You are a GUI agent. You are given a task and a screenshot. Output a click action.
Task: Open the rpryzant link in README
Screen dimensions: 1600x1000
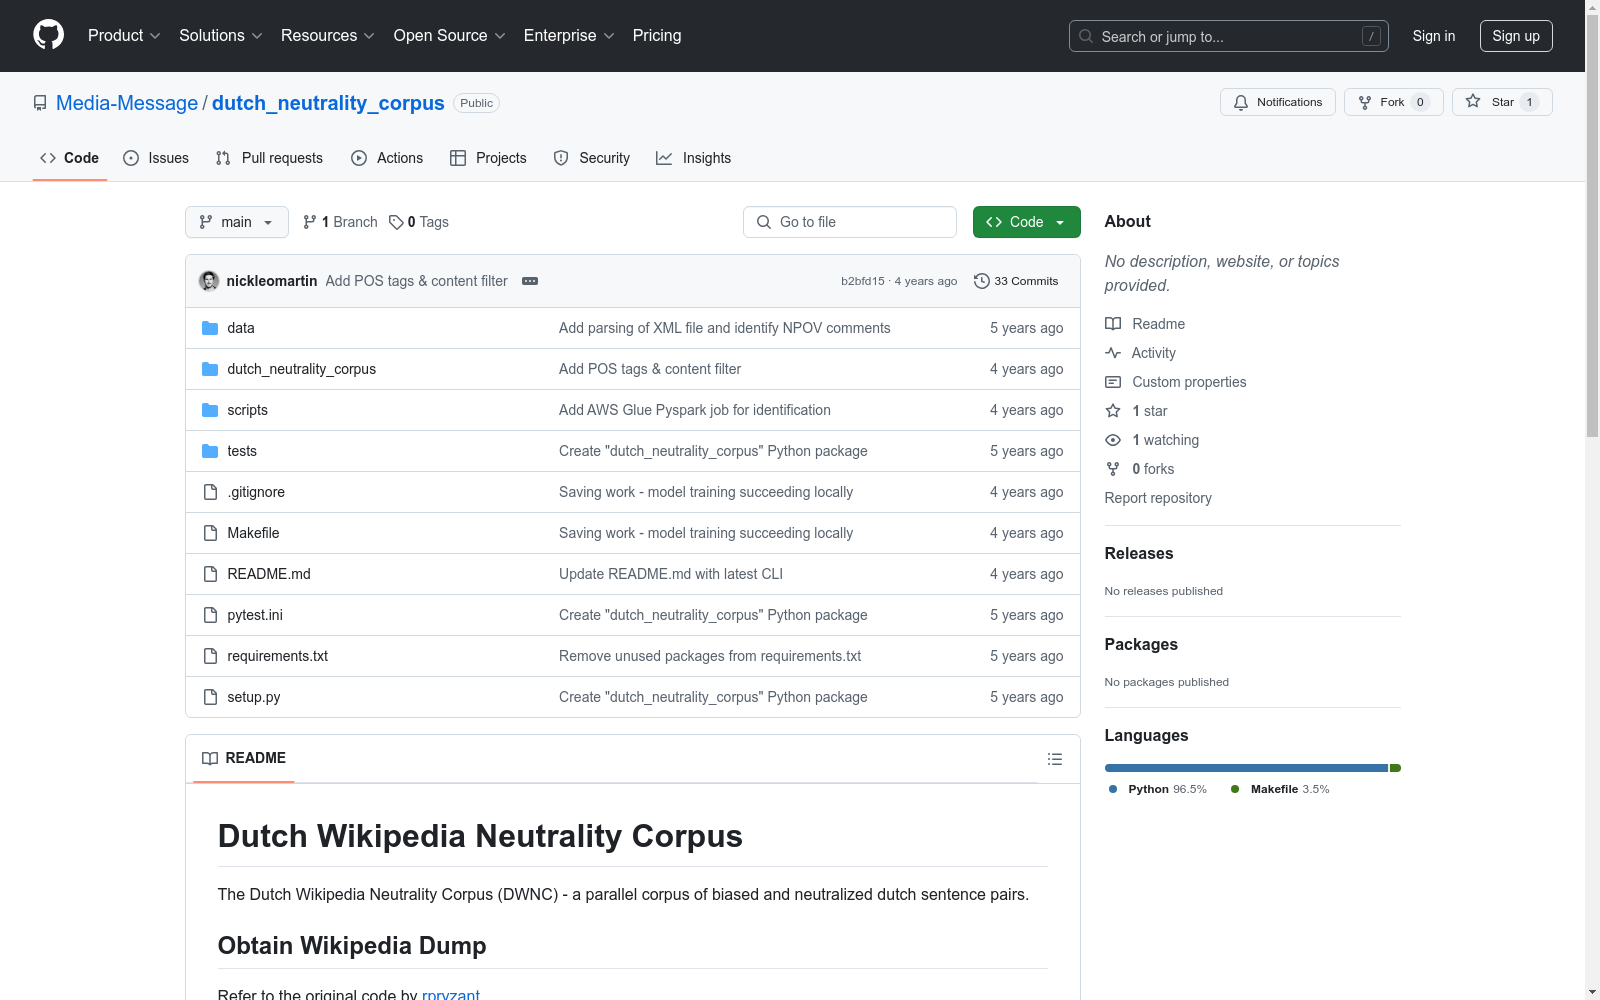pyautogui.click(x=451, y=994)
